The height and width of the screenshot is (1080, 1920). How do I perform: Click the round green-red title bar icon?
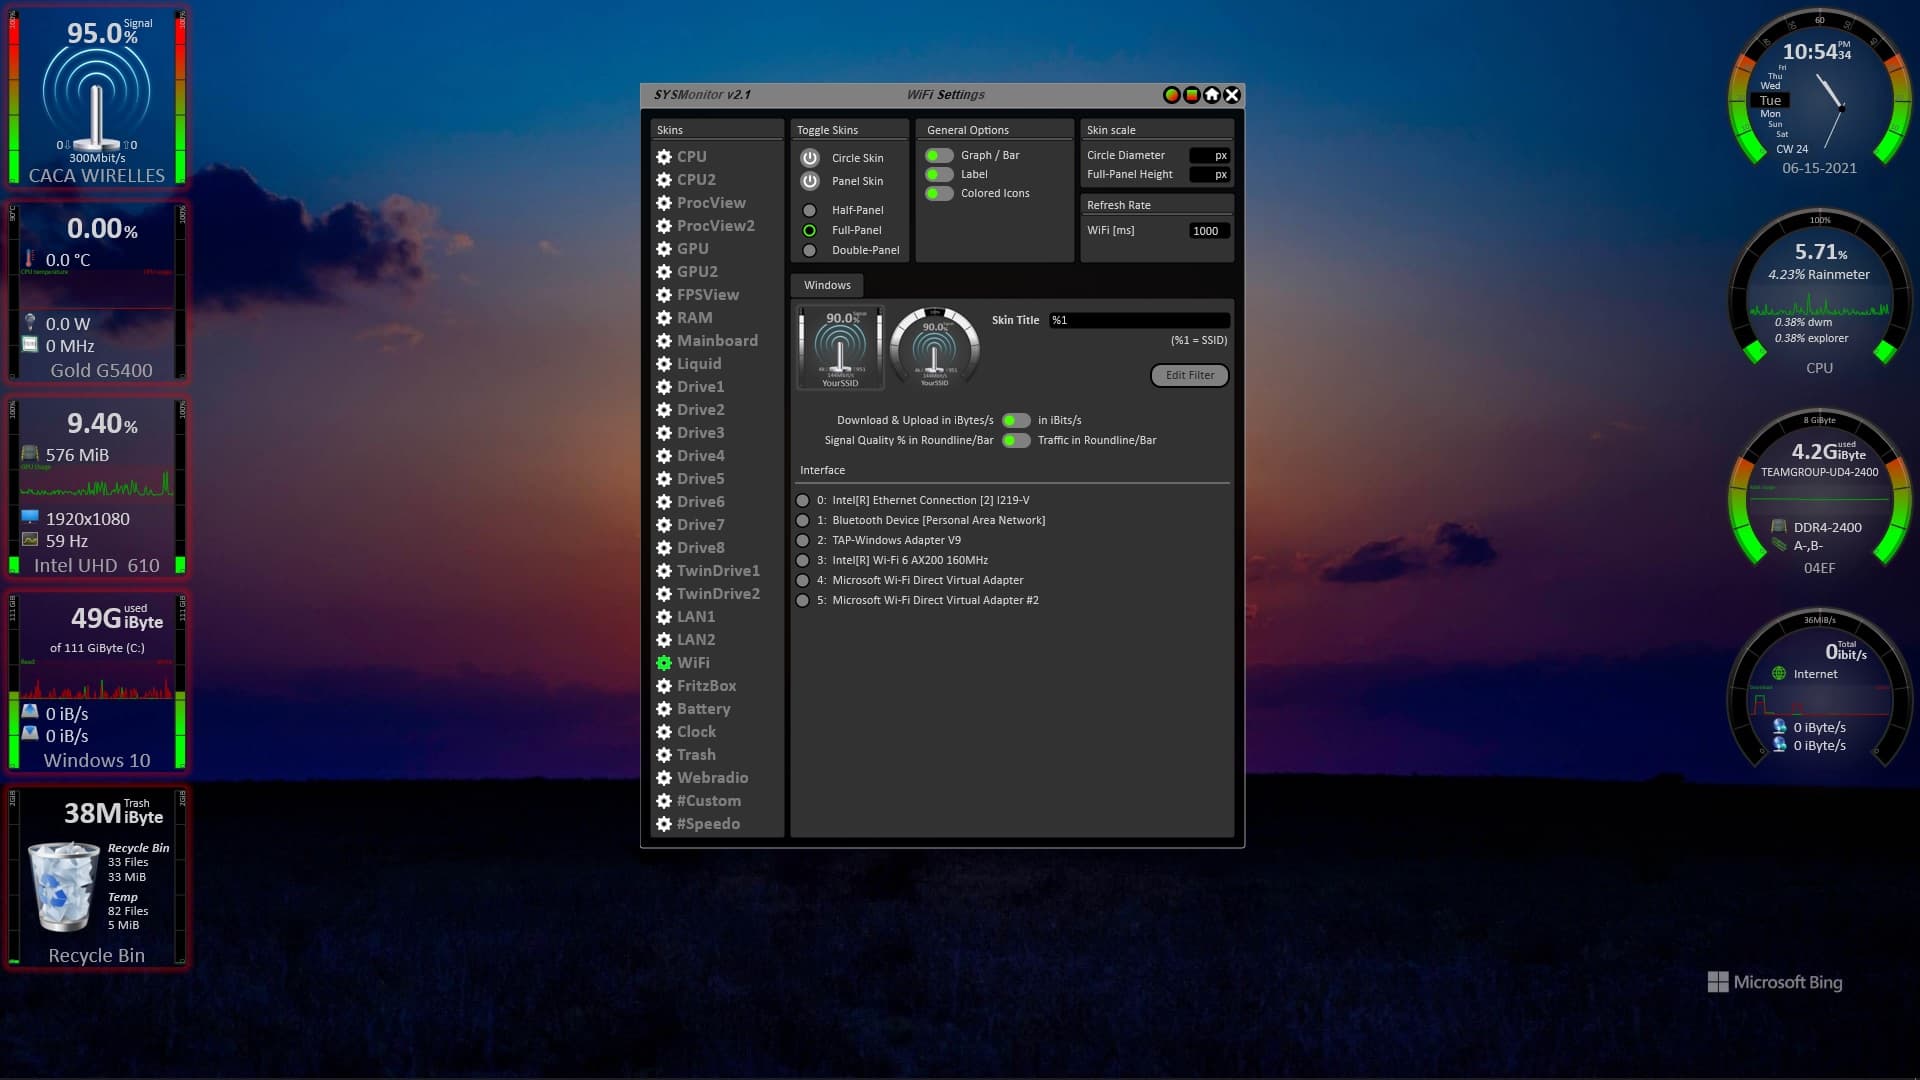1172,95
